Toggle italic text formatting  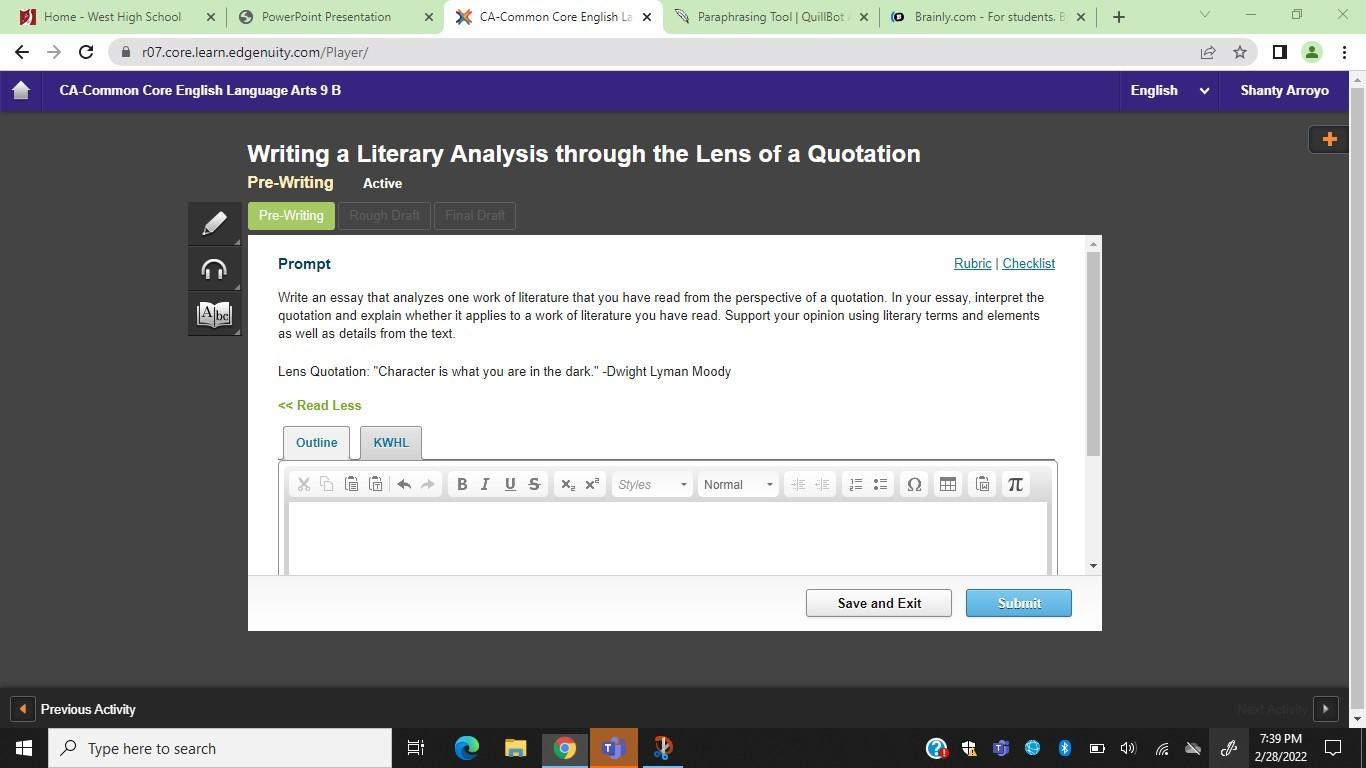pos(485,484)
